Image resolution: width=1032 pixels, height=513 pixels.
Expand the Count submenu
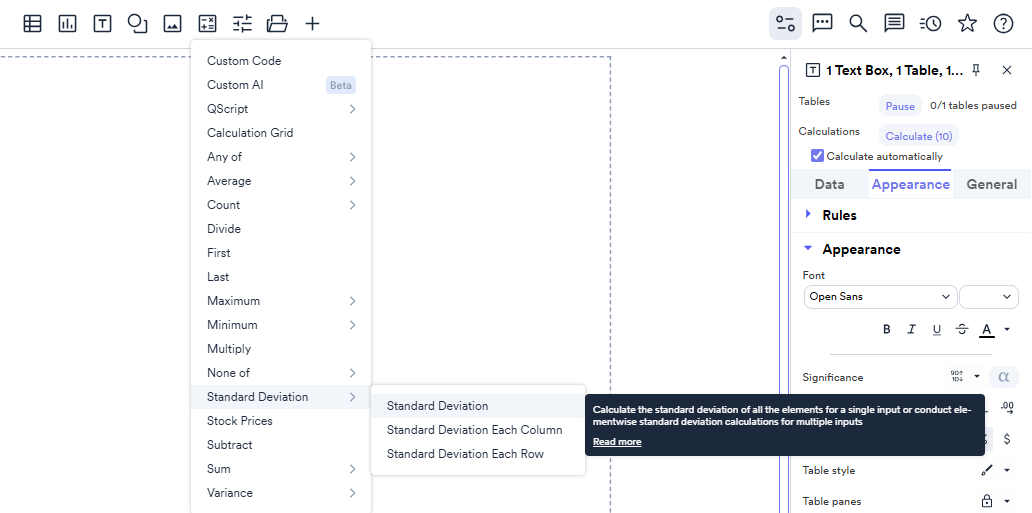click(281, 205)
